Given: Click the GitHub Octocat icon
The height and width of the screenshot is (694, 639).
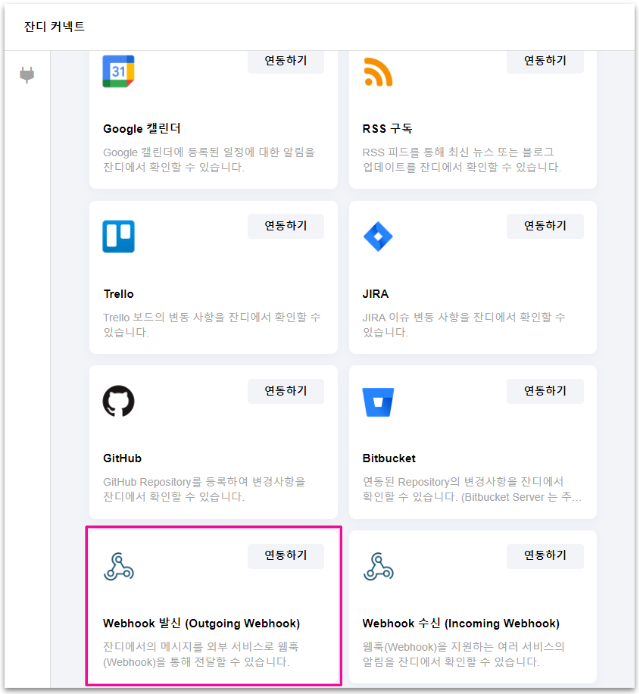Looking at the screenshot, I should (x=118, y=401).
